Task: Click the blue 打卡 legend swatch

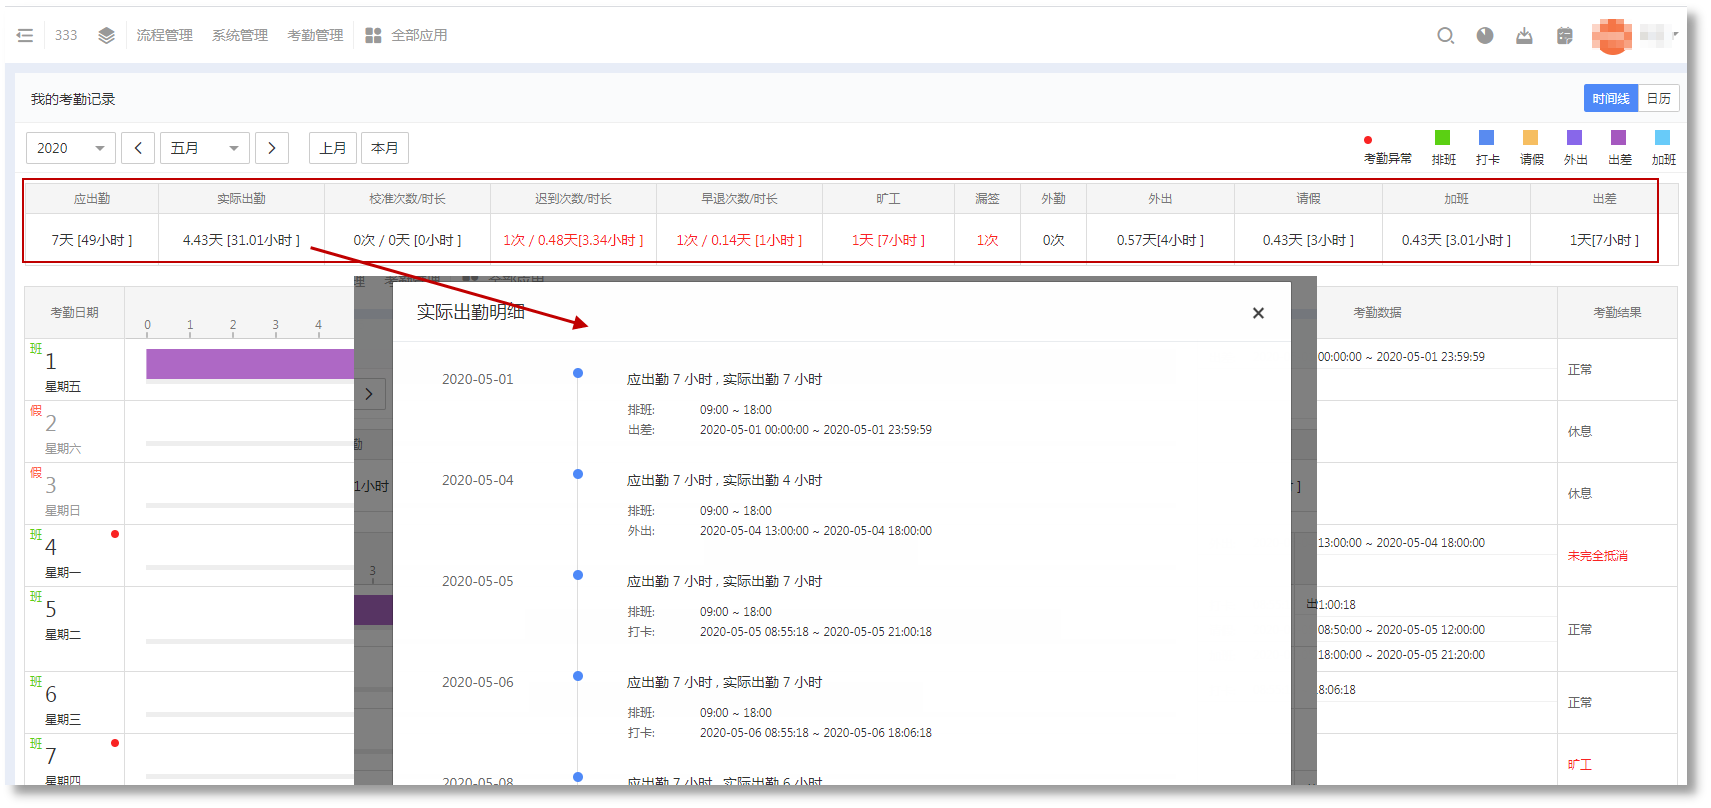Action: point(1486,138)
